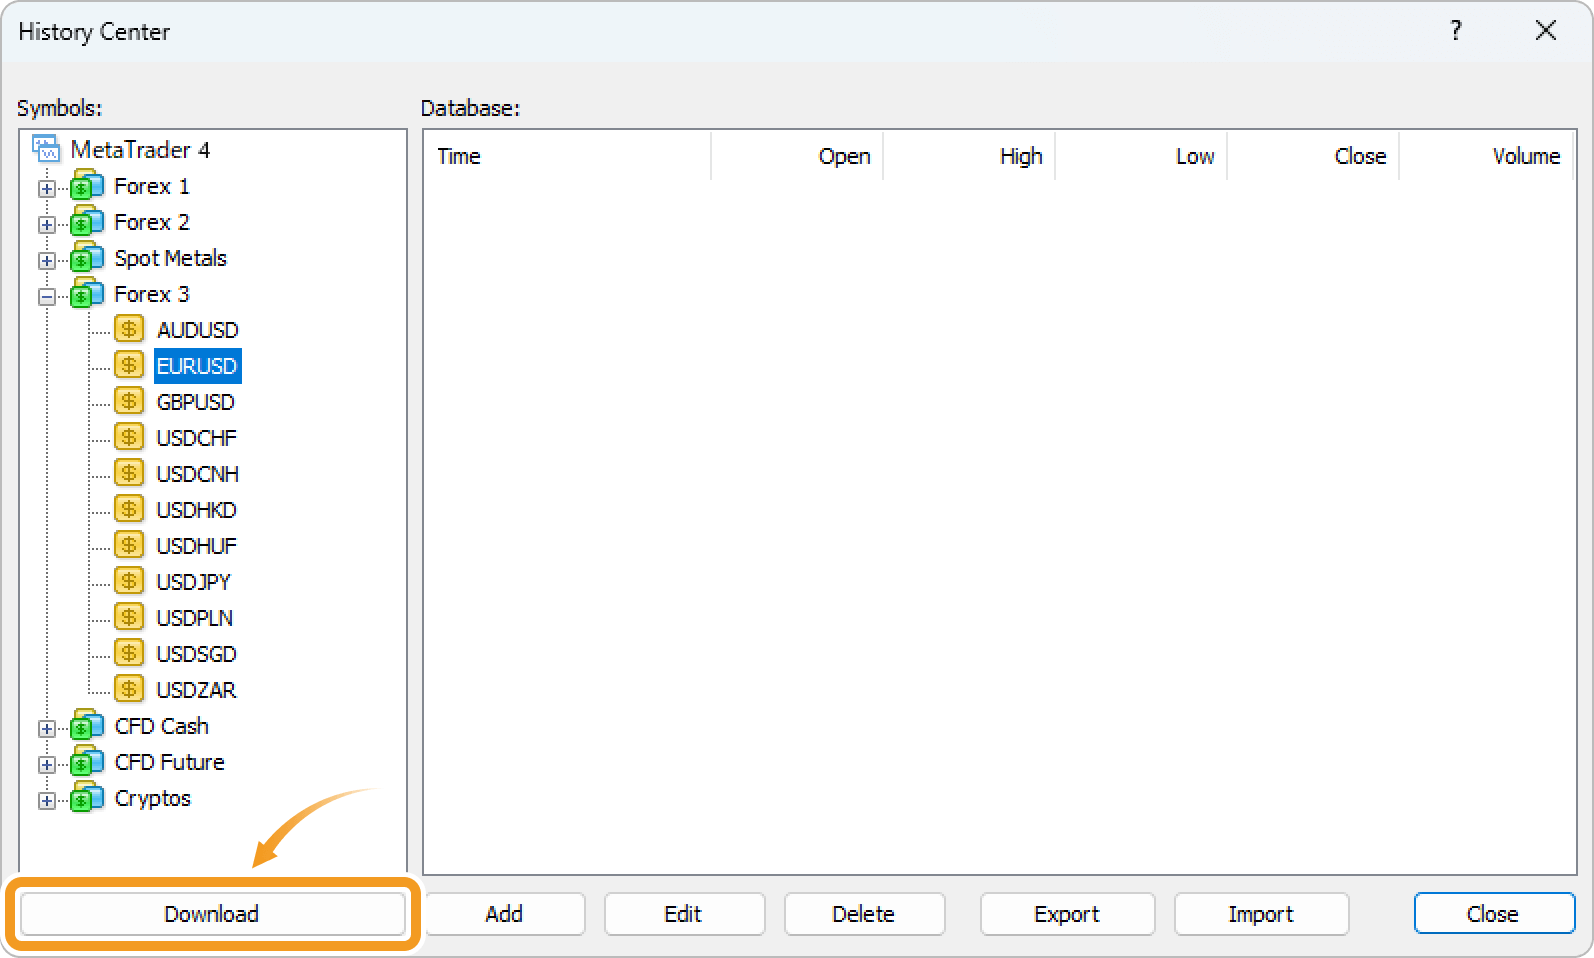
Task: Click the Open column header
Action: (797, 156)
